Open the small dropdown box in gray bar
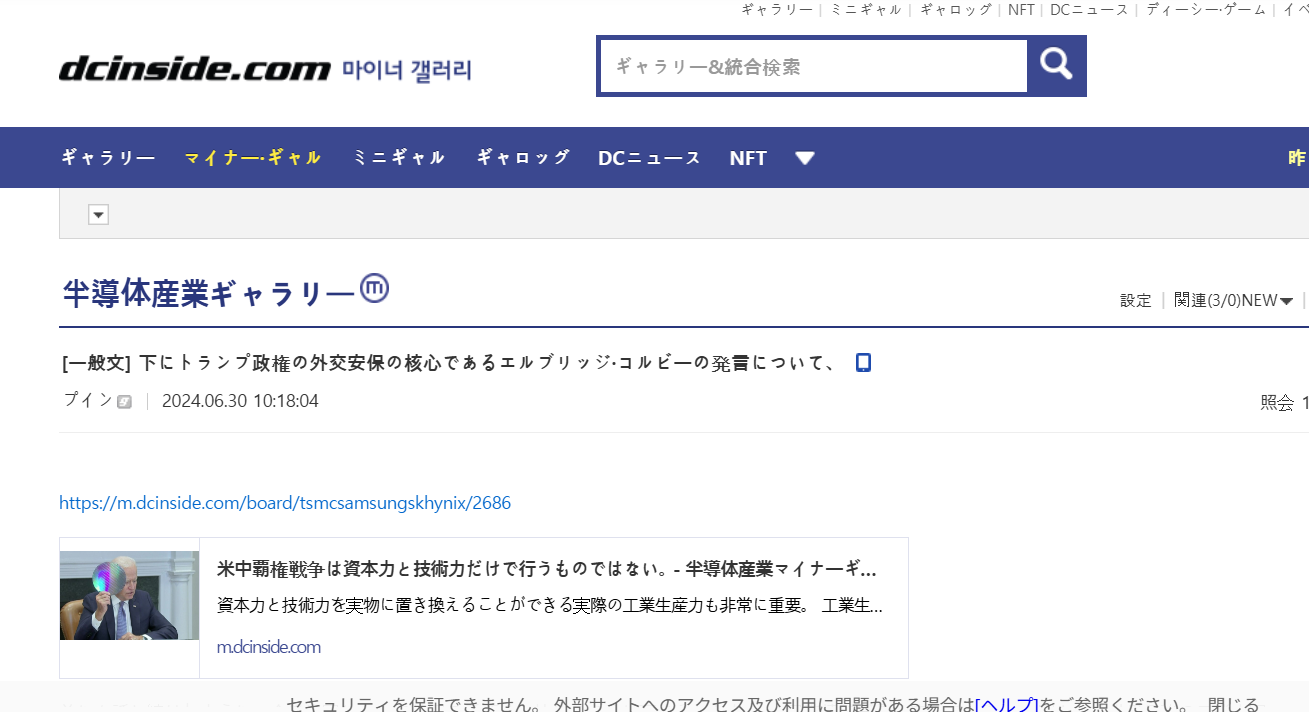Screen dimensions: 1309x712 click(x=98, y=215)
